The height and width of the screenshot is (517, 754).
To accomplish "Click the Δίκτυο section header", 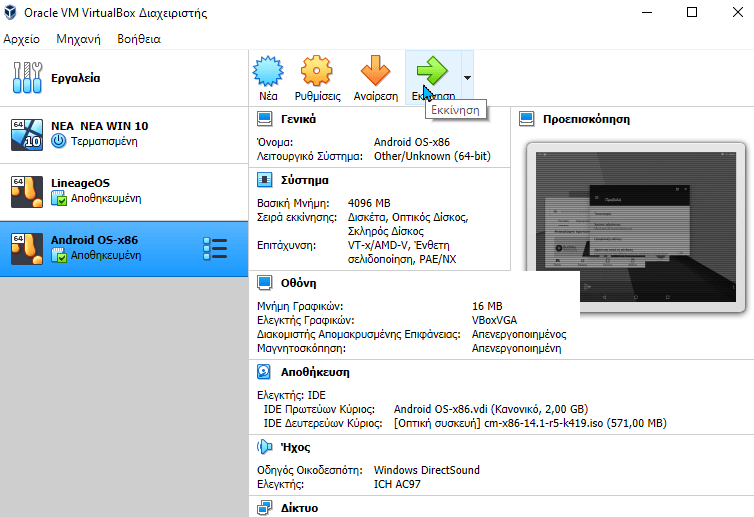I will click(x=299, y=508).
